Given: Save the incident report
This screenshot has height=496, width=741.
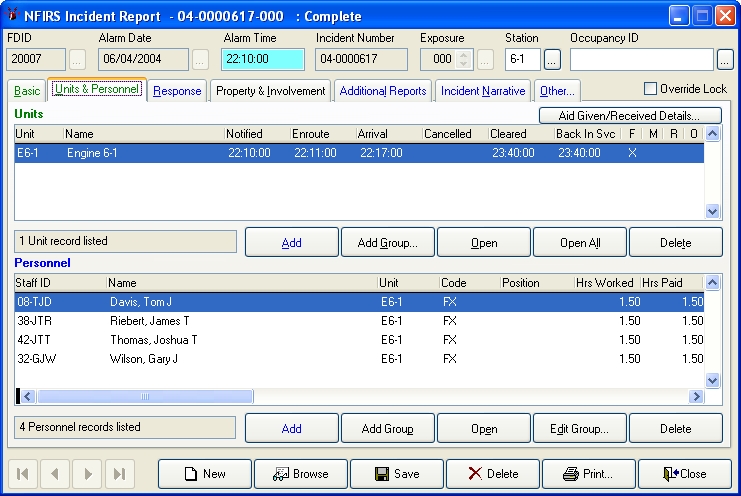Looking at the screenshot, I should pyautogui.click(x=397, y=474).
